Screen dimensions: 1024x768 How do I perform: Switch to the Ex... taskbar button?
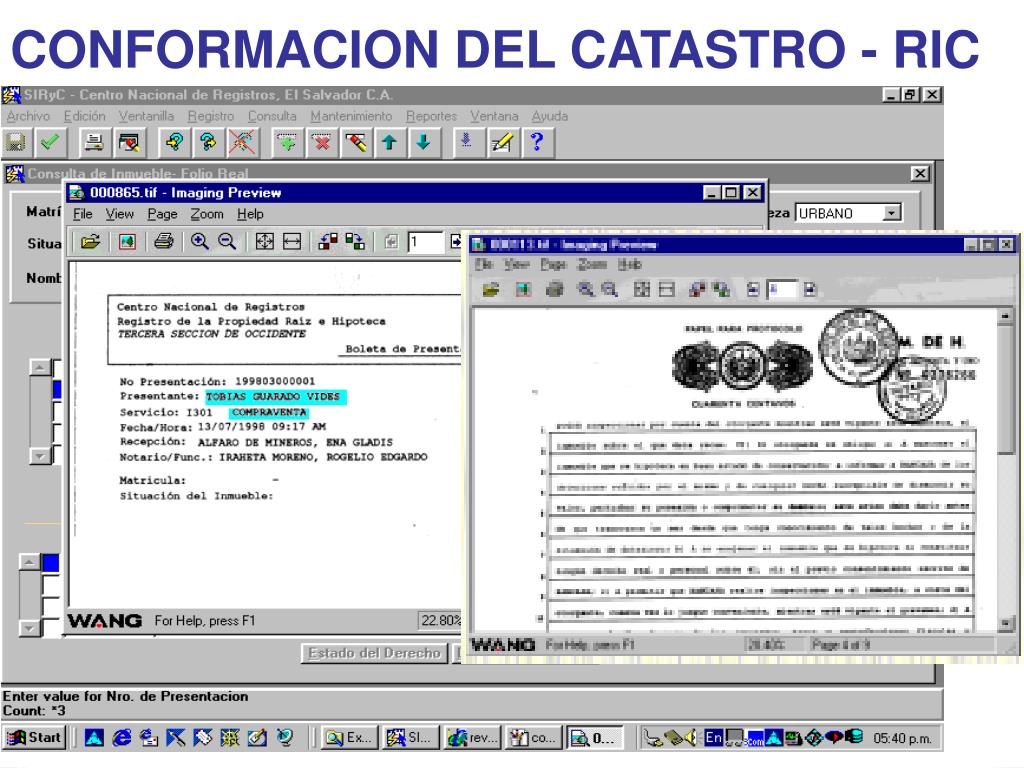coord(350,737)
